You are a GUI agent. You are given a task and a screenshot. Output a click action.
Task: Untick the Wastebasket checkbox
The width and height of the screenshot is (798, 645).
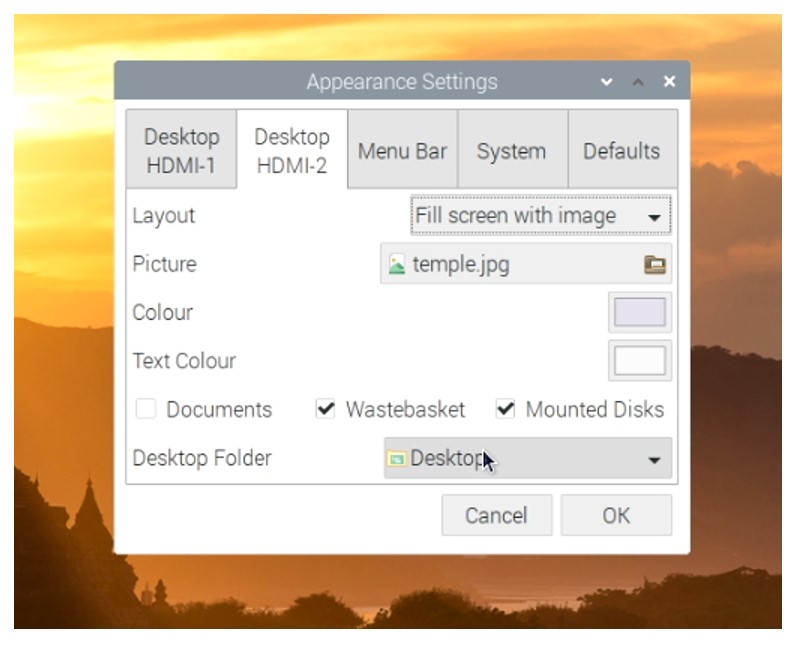point(325,409)
